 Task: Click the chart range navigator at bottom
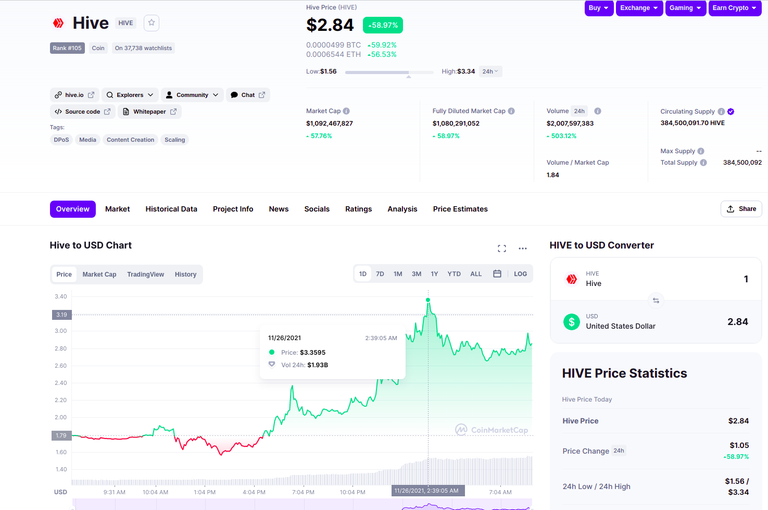pyautogui.click(x=302, y=504)
